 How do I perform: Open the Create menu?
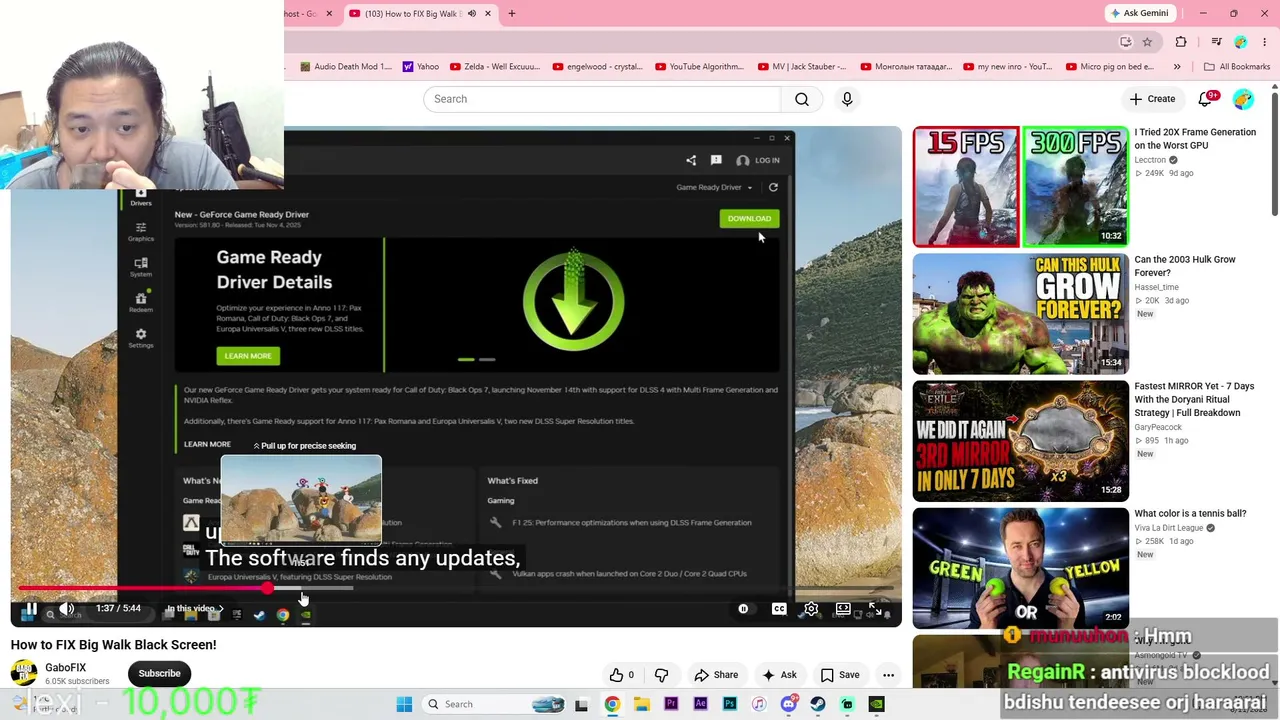click(x=1152, y=99)
